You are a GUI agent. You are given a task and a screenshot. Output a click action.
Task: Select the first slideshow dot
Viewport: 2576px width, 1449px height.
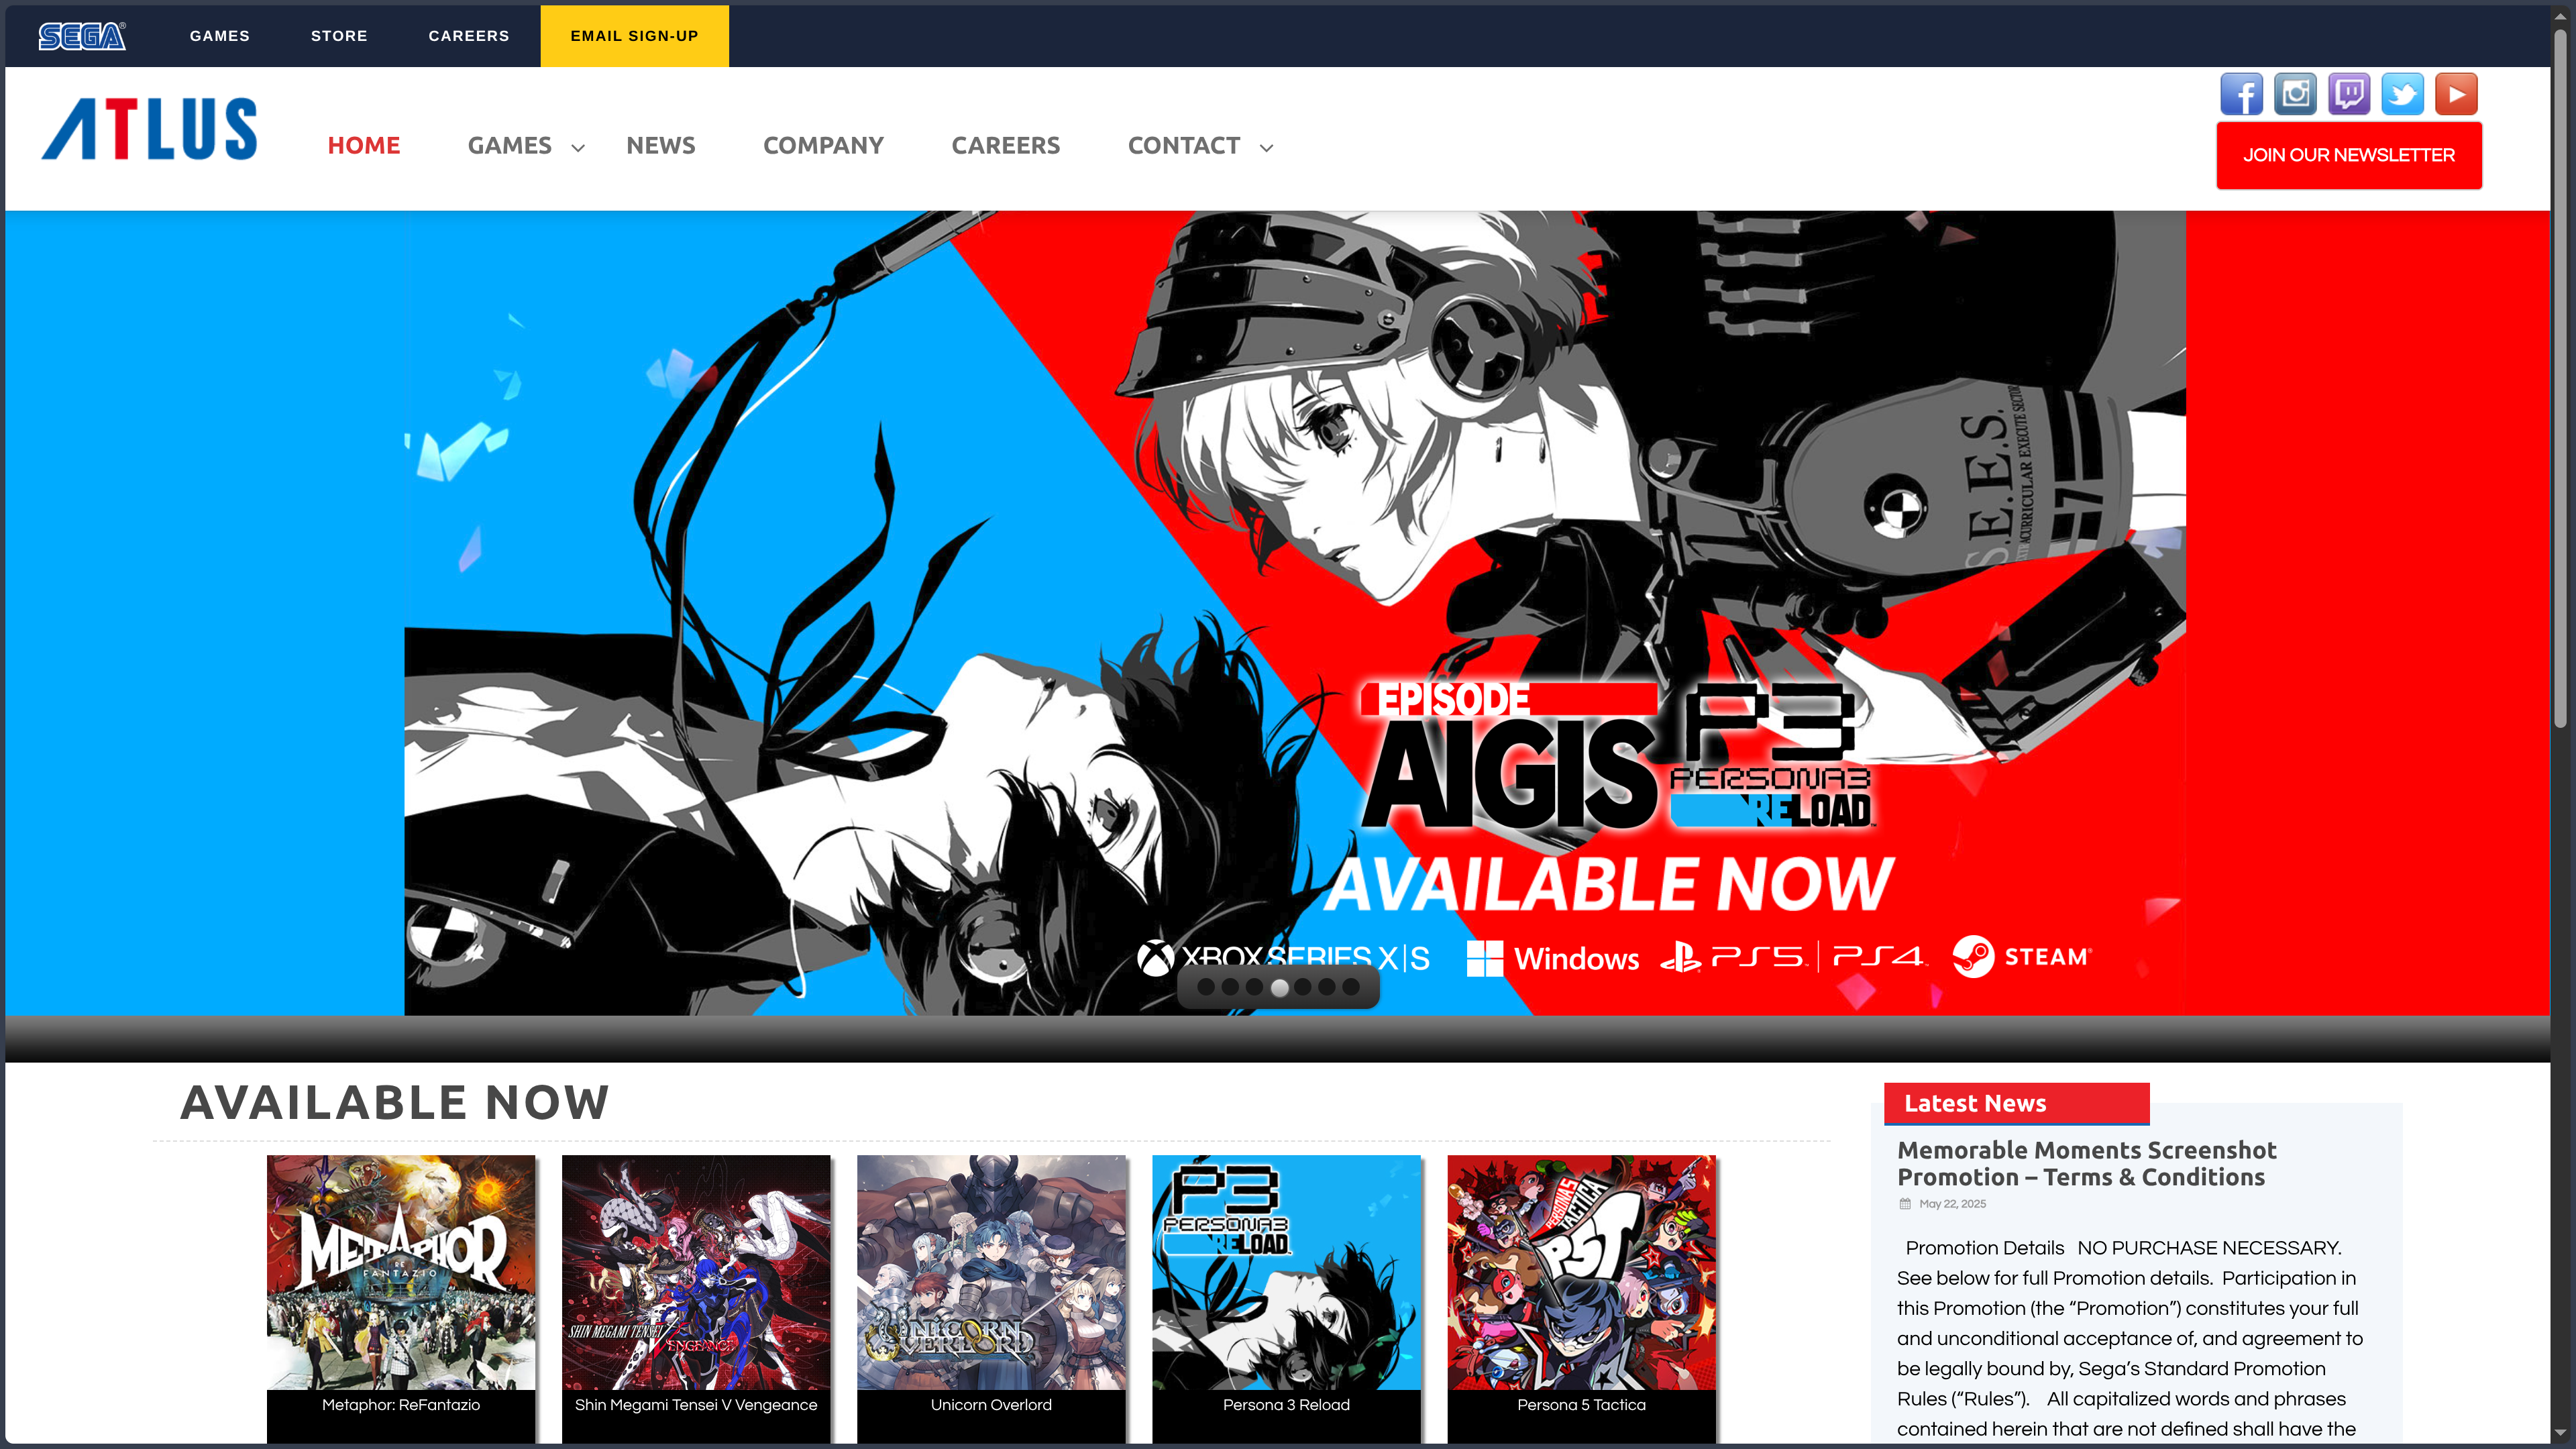(1206, 987)
